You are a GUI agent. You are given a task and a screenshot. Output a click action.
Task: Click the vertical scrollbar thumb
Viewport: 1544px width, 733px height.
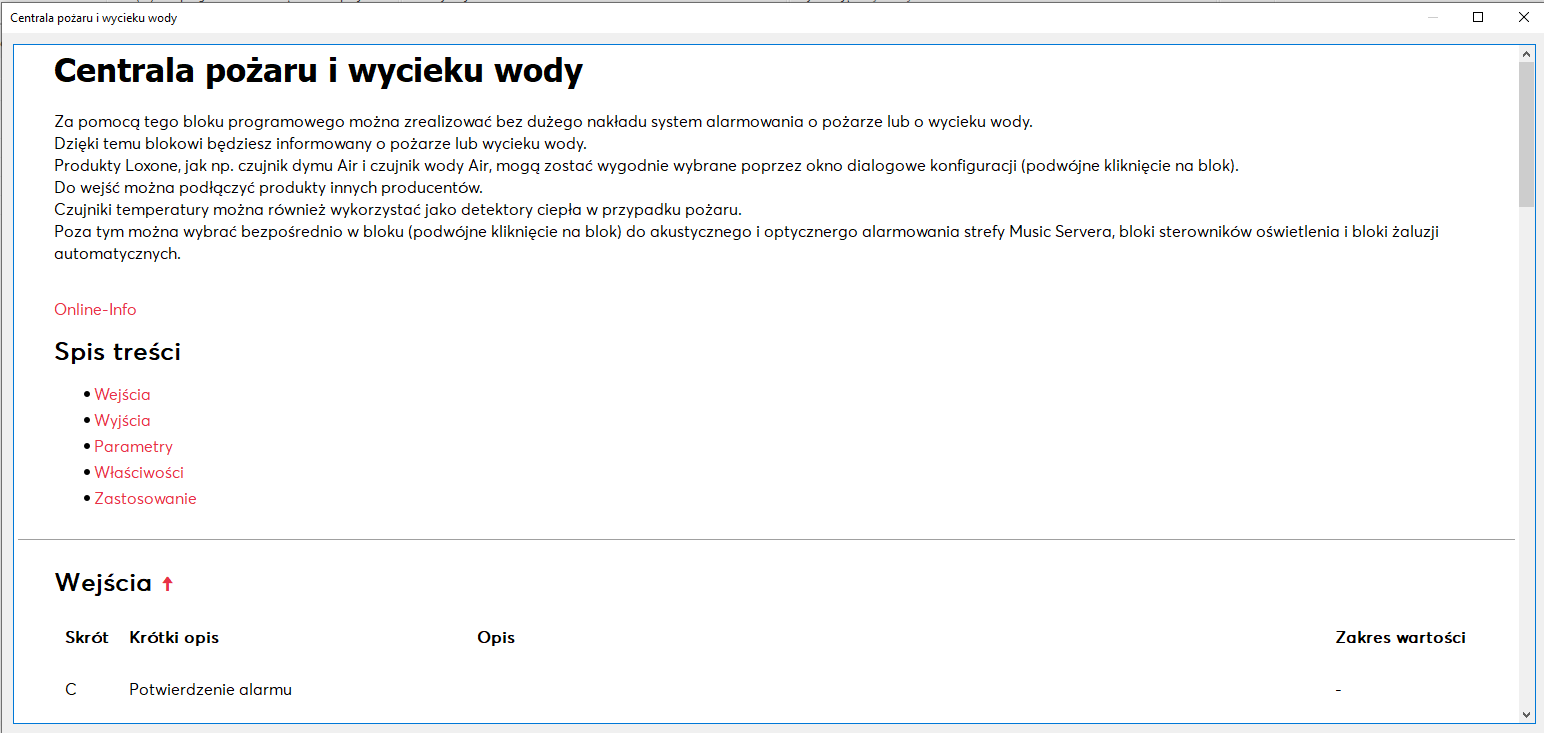(1526, 133)
